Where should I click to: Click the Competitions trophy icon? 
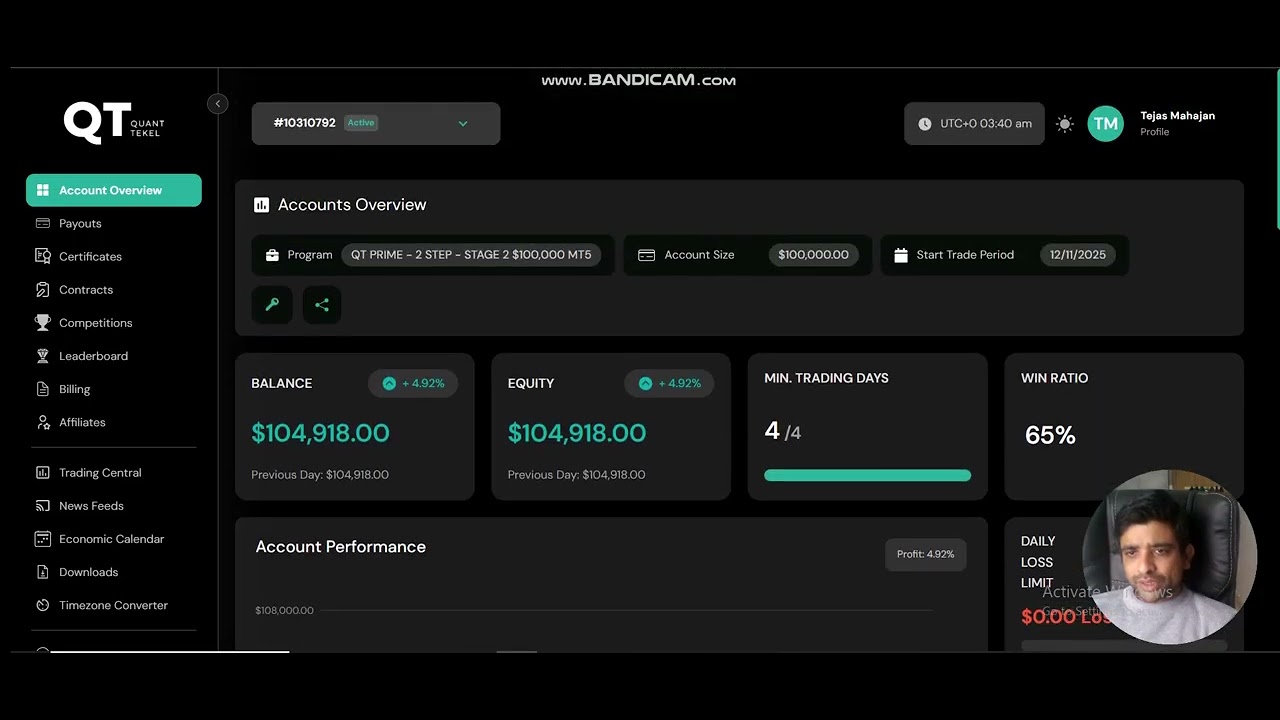click(x=43, y=323)
